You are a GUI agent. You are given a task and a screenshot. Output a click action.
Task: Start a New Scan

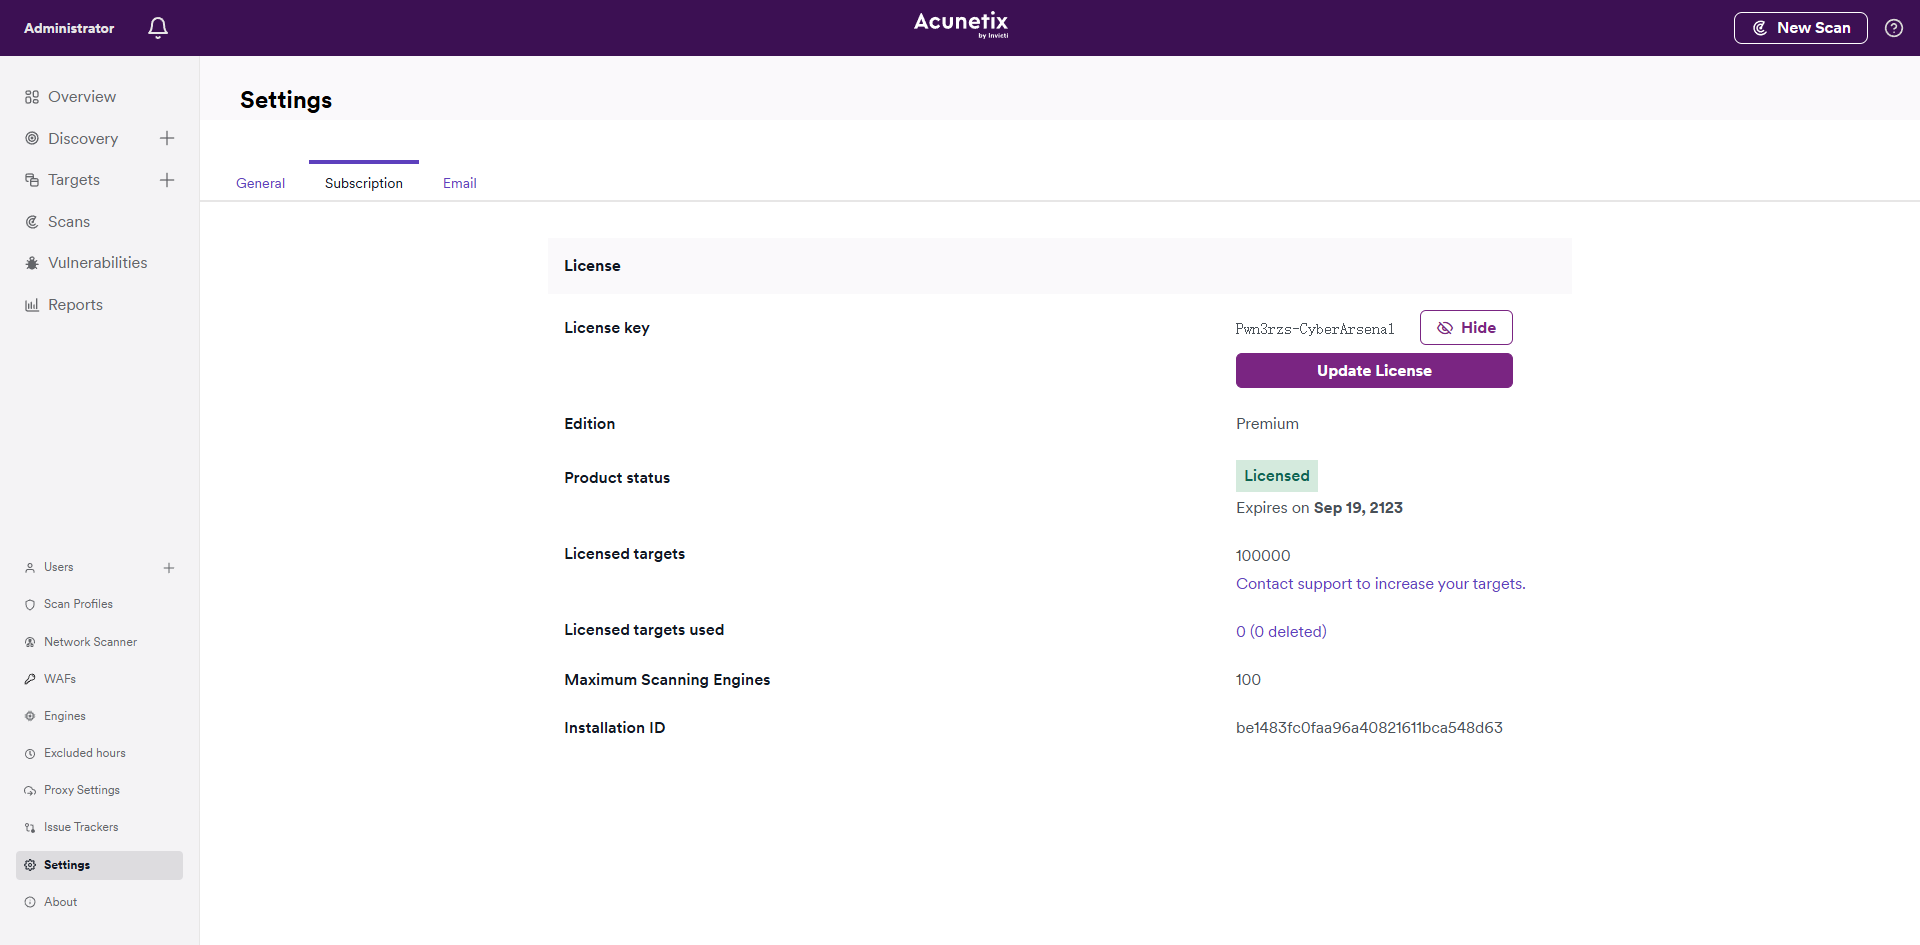pyautogui.click(x=1800, y=28)
